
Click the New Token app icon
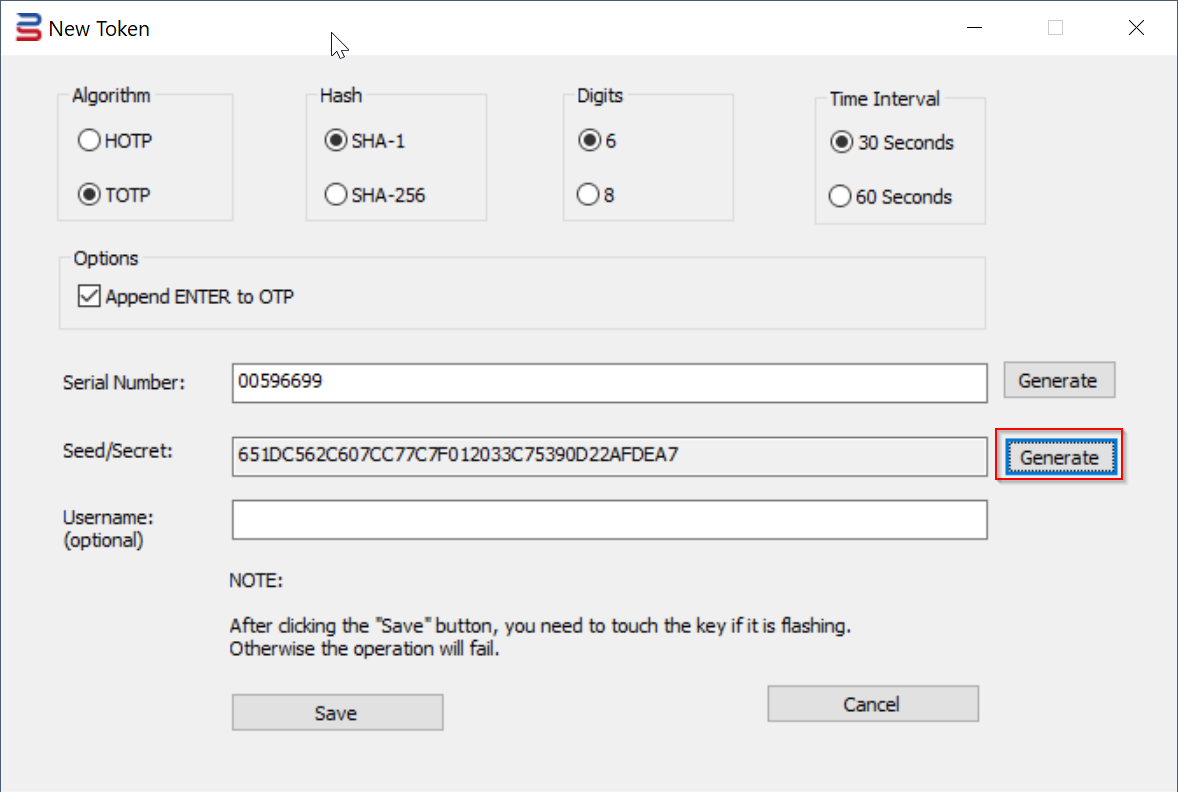pyautogui.click(x=29, y=28)
